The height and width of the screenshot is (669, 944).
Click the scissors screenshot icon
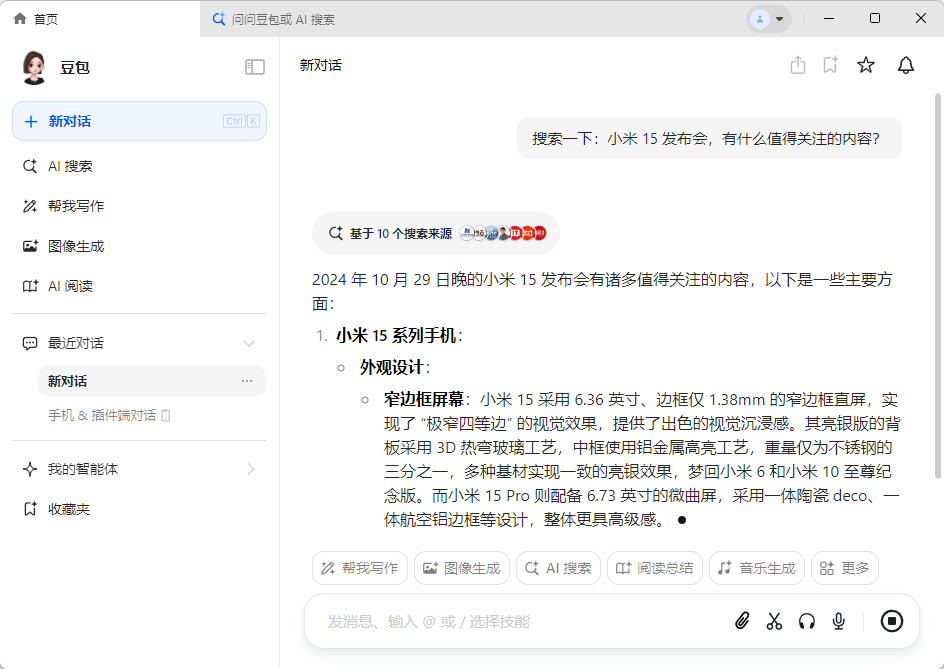click(x=774, y=621)
